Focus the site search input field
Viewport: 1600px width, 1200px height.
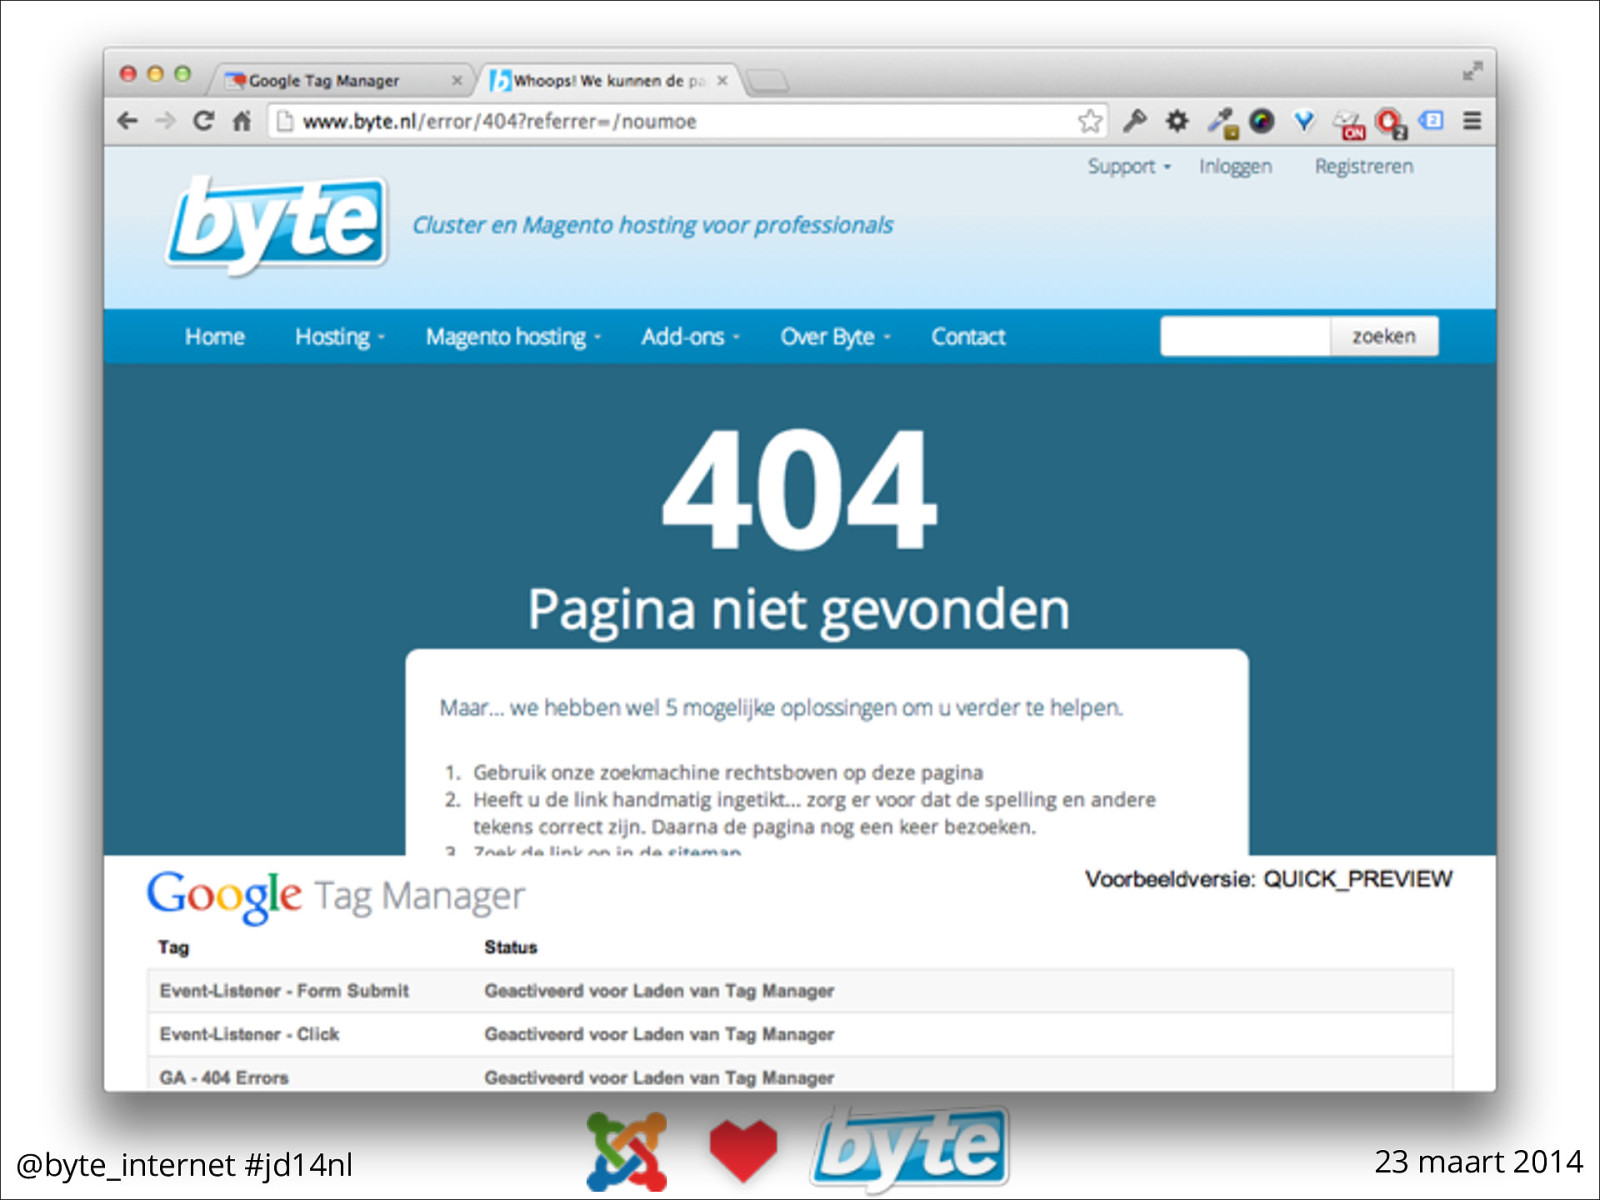(x=1245, y=336)
